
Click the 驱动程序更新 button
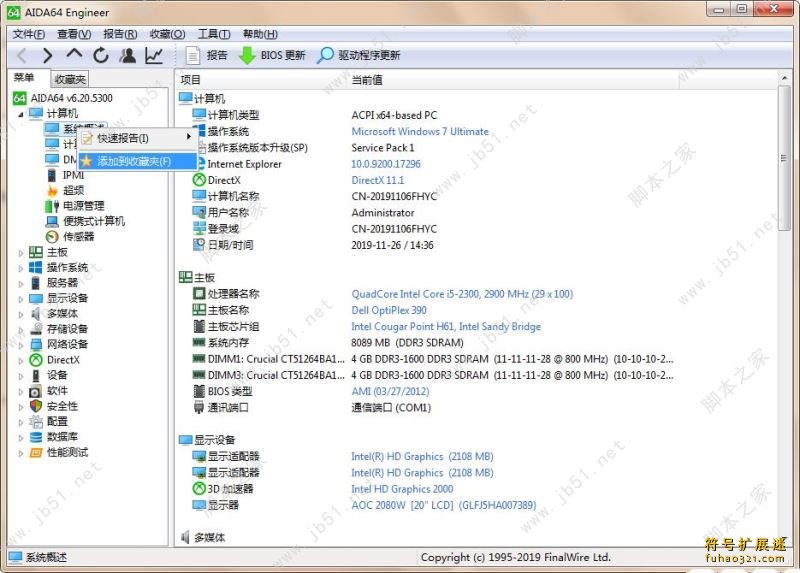click(359, 55)
